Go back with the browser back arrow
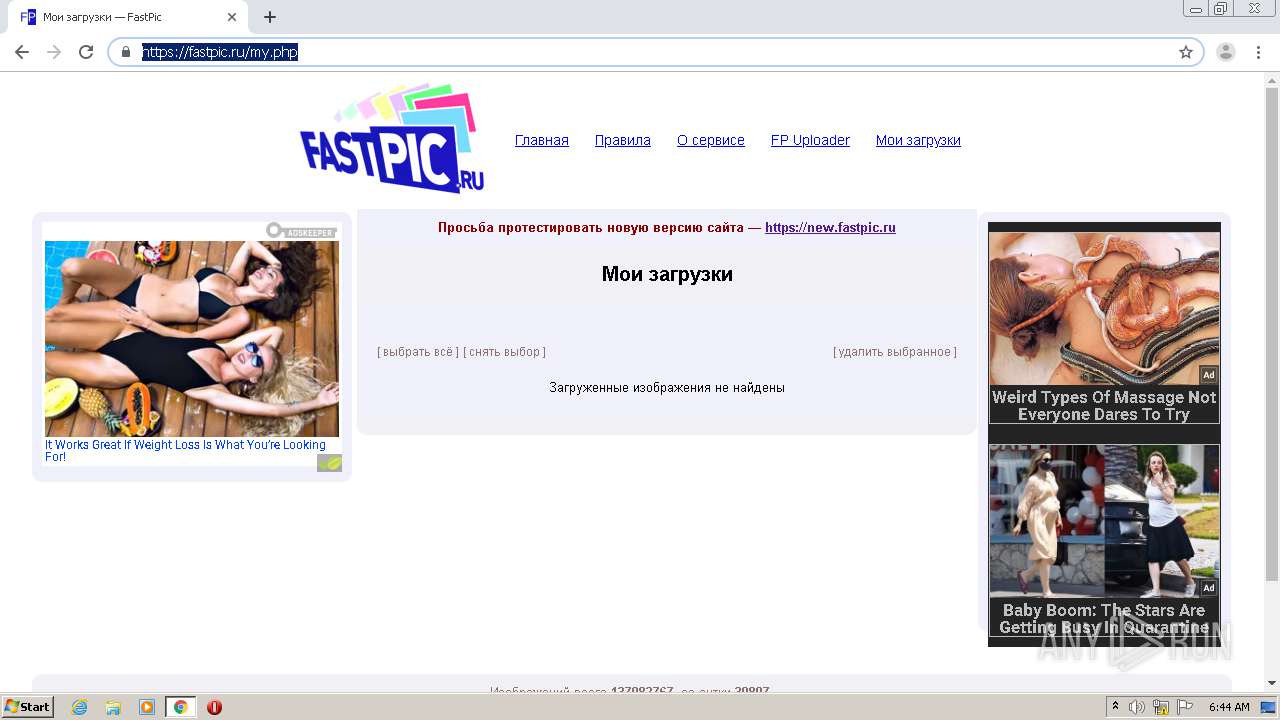 click(x=22, y=52)
